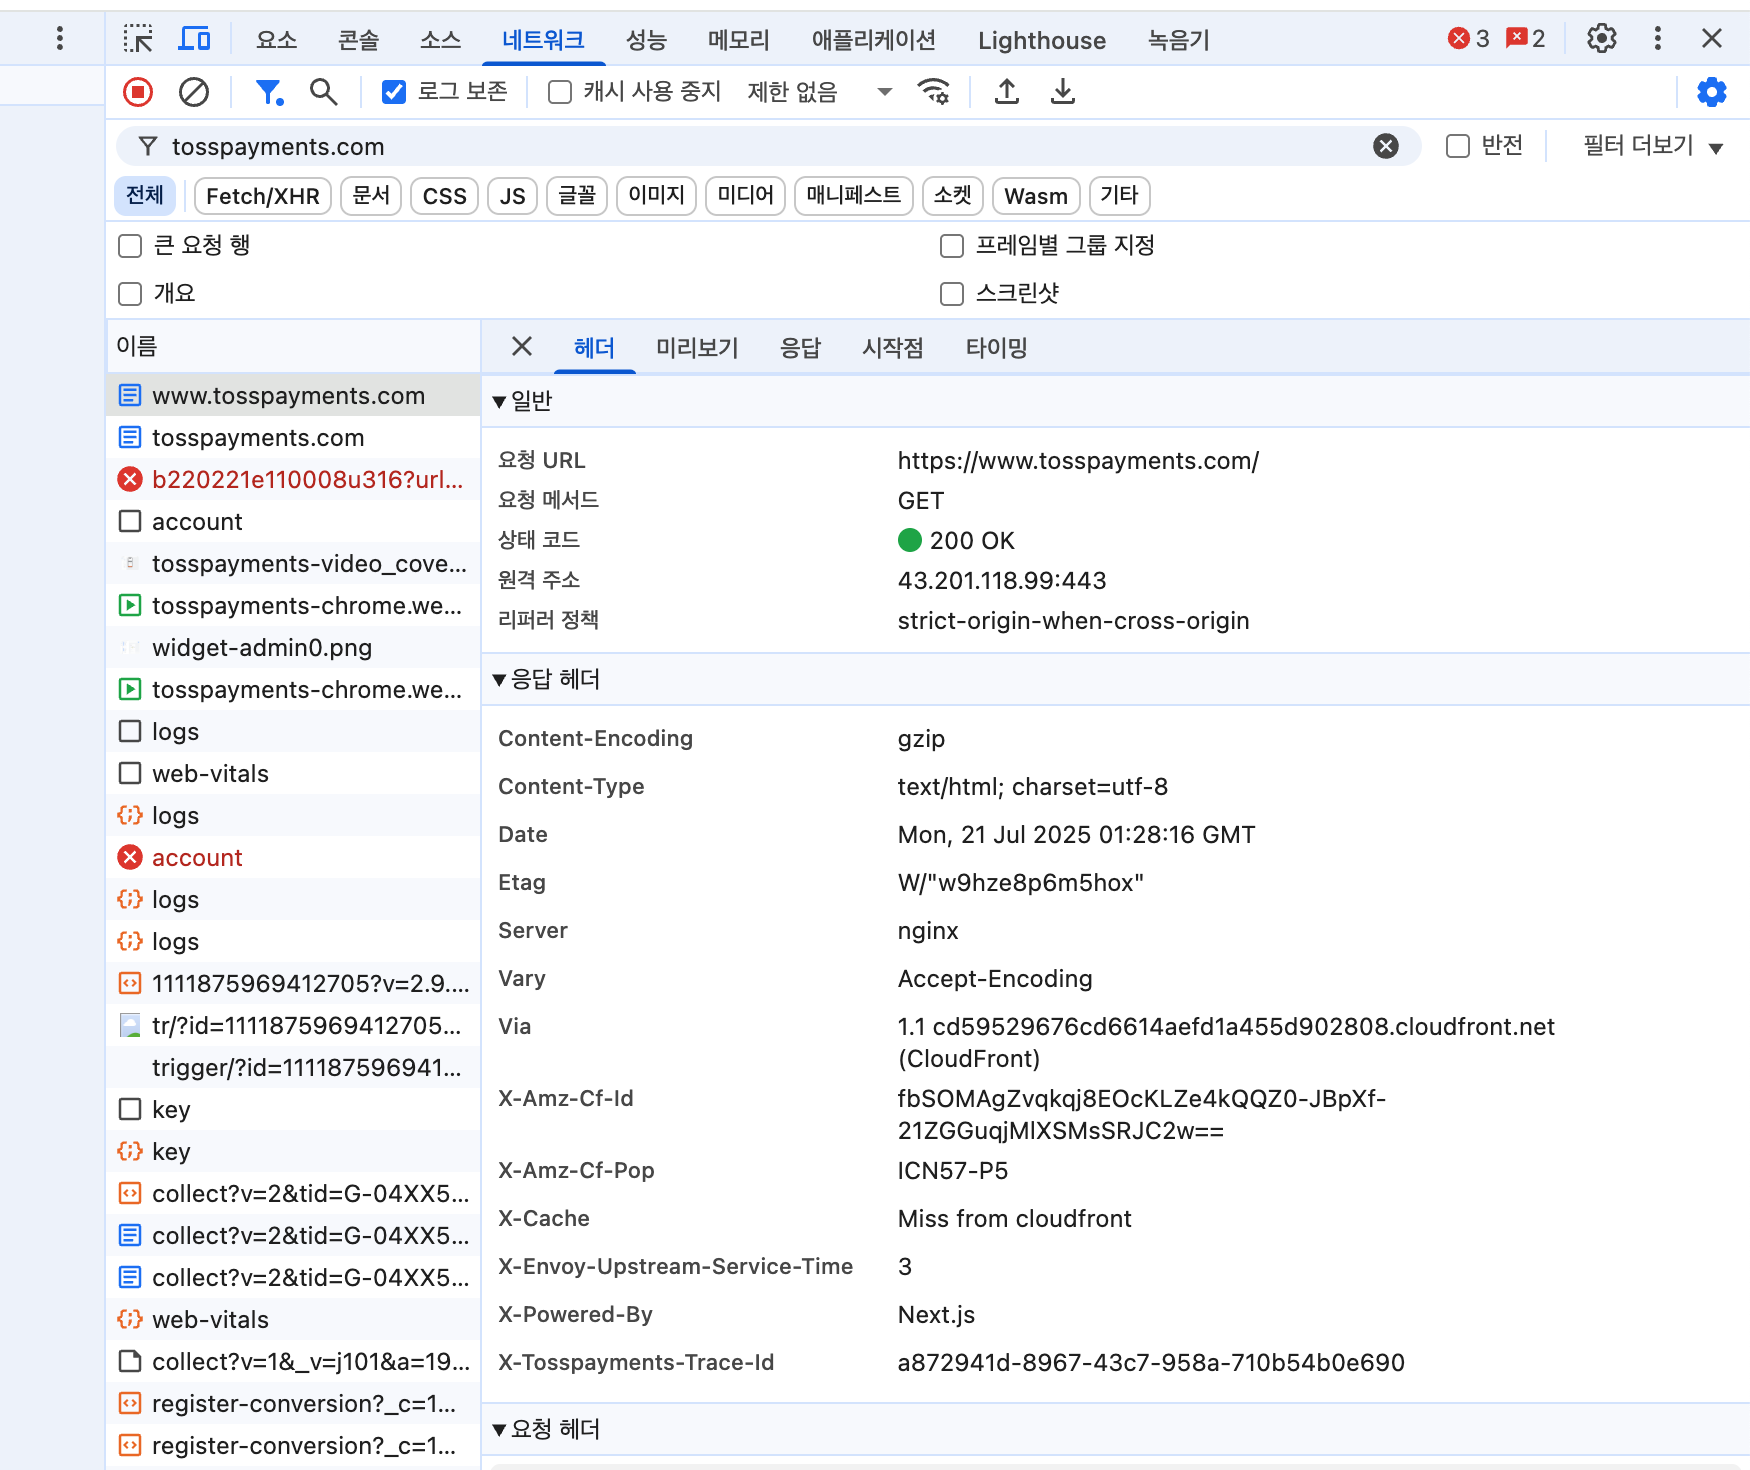Select the tr/?id=1111875969412705 image request
The height and width of the screenshot is (1470, 1750).
click(x=293, y=1026)
